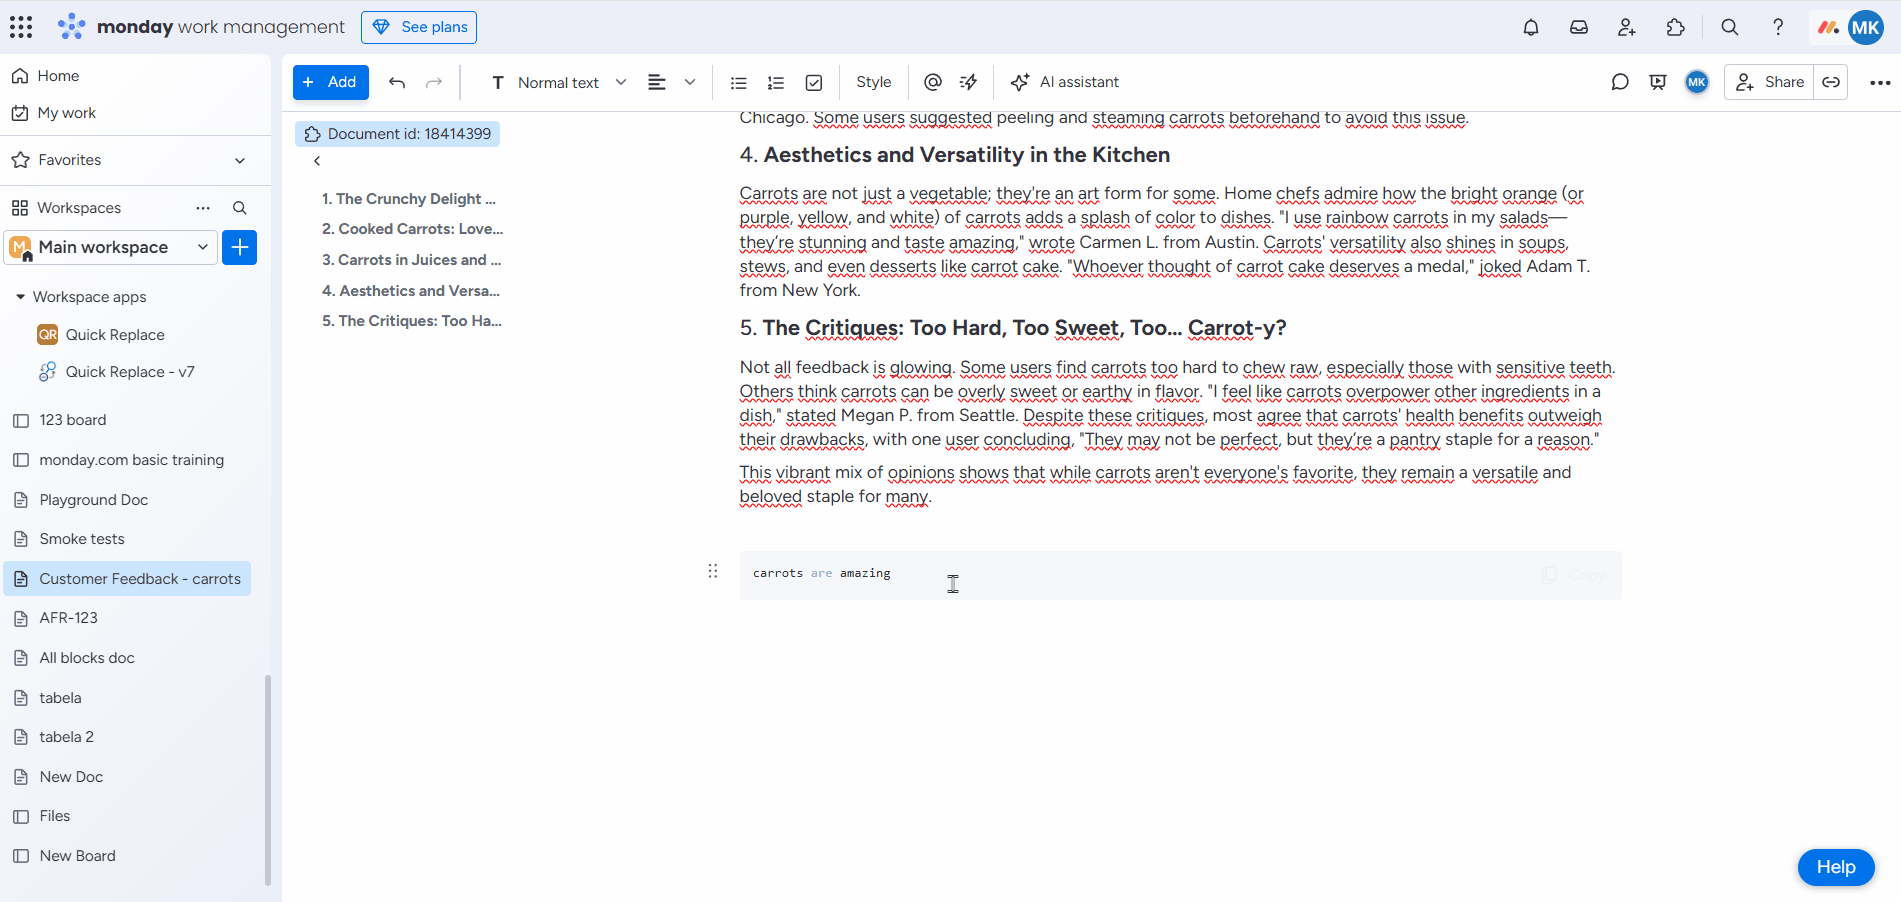Click the Share button
Viewport: 1901px width, 902px height.
pos(1770,82)
